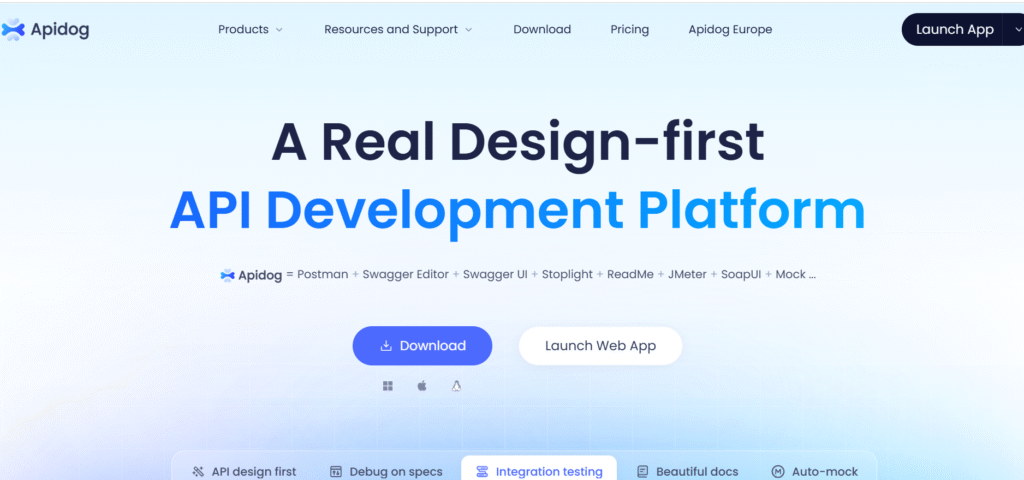Open the Pricing page
Screen dimensions: 1024x480
(630, 29)
